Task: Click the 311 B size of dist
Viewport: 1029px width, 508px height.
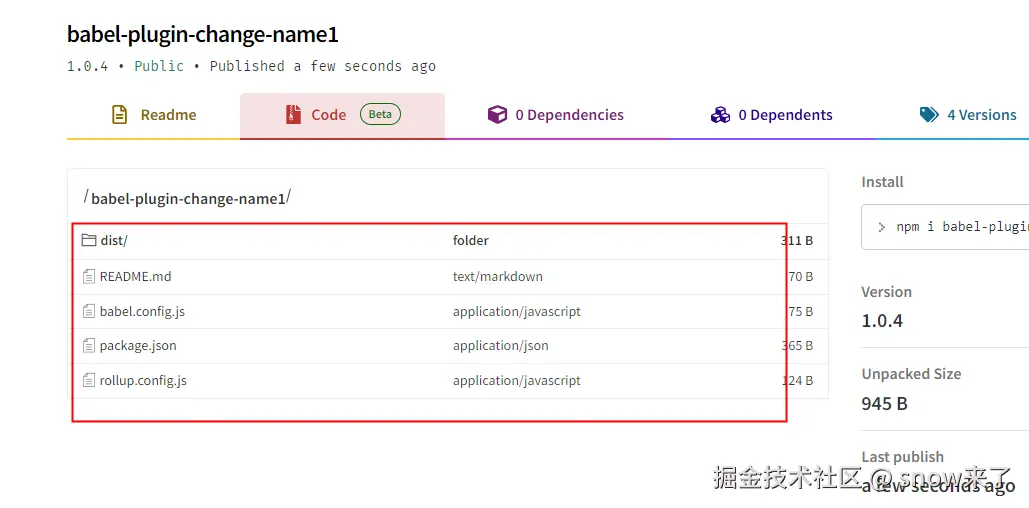Action: click(797, 240)
